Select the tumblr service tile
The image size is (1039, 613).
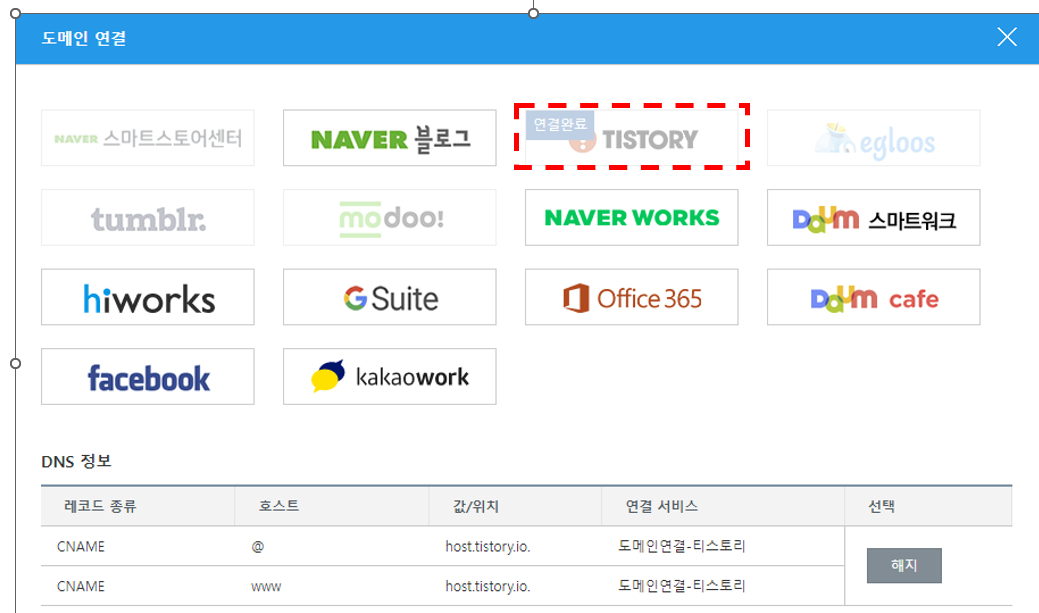(x=148, y=217)
